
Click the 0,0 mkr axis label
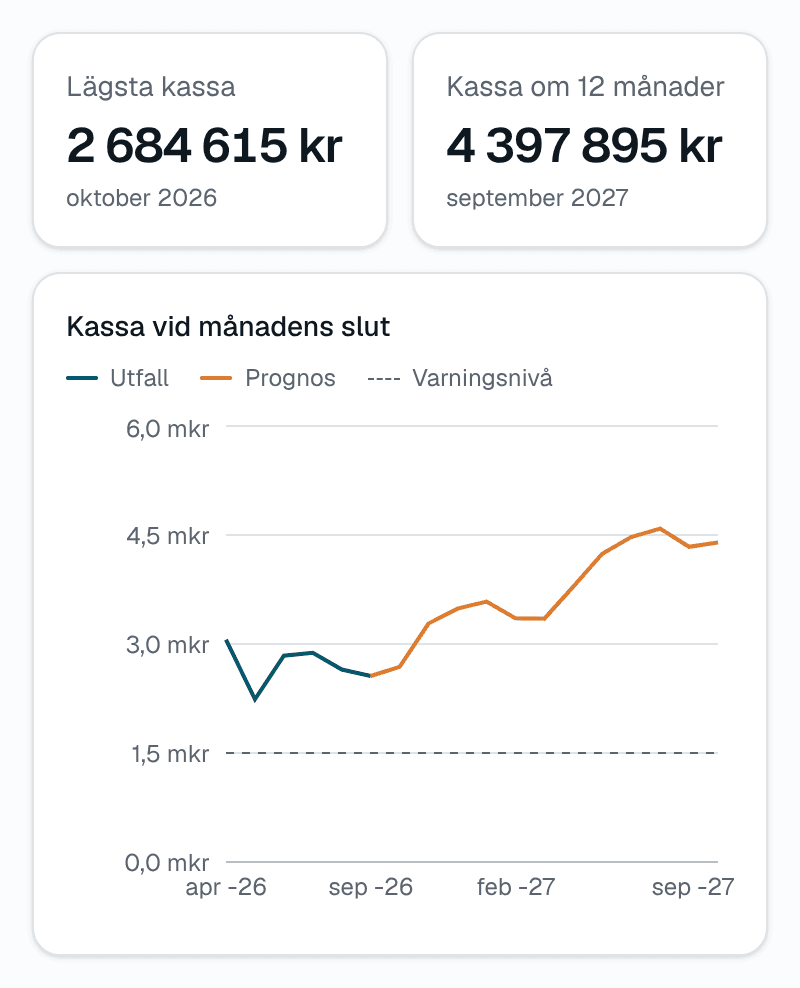[167, 862]
